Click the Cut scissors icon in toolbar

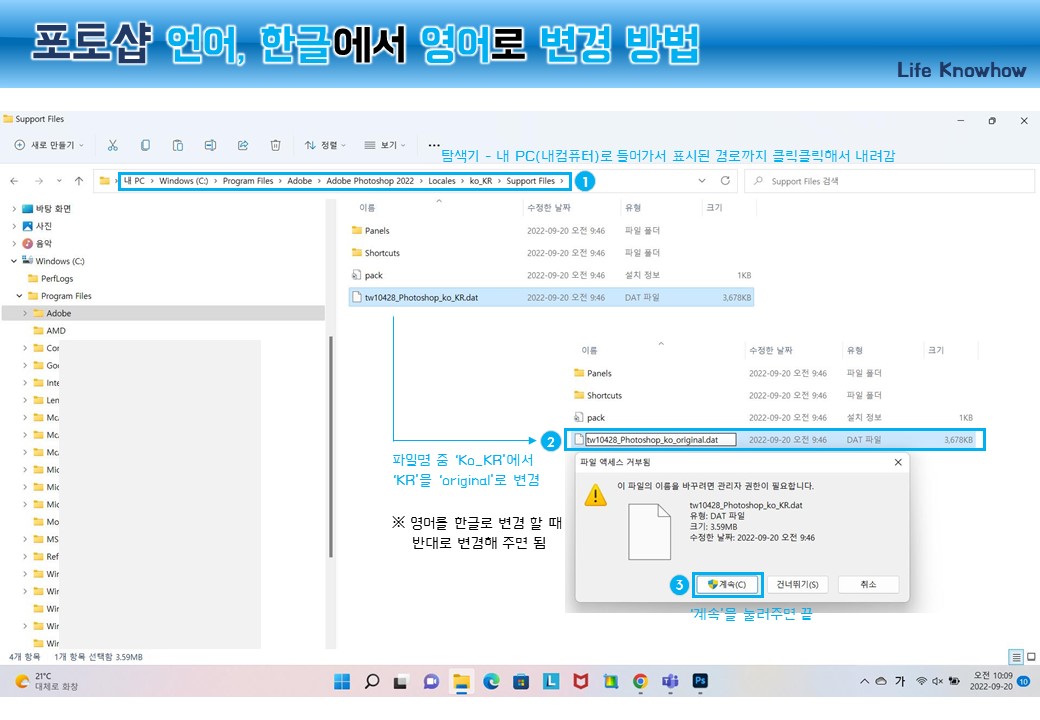tap(113, 145)
